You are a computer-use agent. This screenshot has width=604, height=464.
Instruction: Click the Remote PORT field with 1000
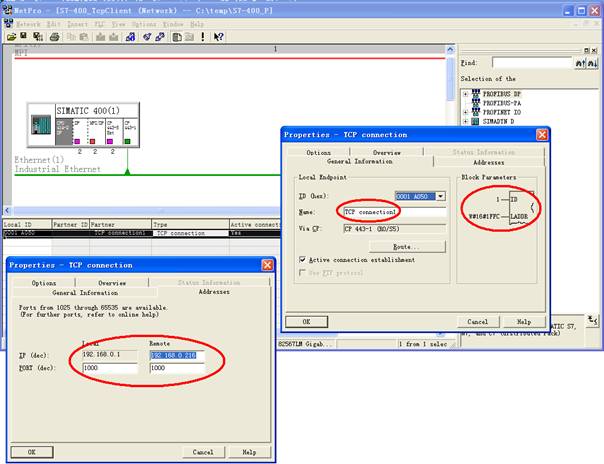click(x=177, y=368)
